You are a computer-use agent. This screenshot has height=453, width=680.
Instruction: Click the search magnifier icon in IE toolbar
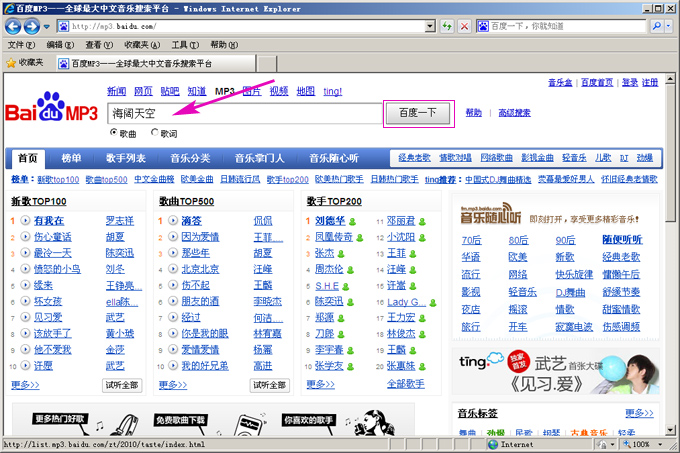(657, 26)
